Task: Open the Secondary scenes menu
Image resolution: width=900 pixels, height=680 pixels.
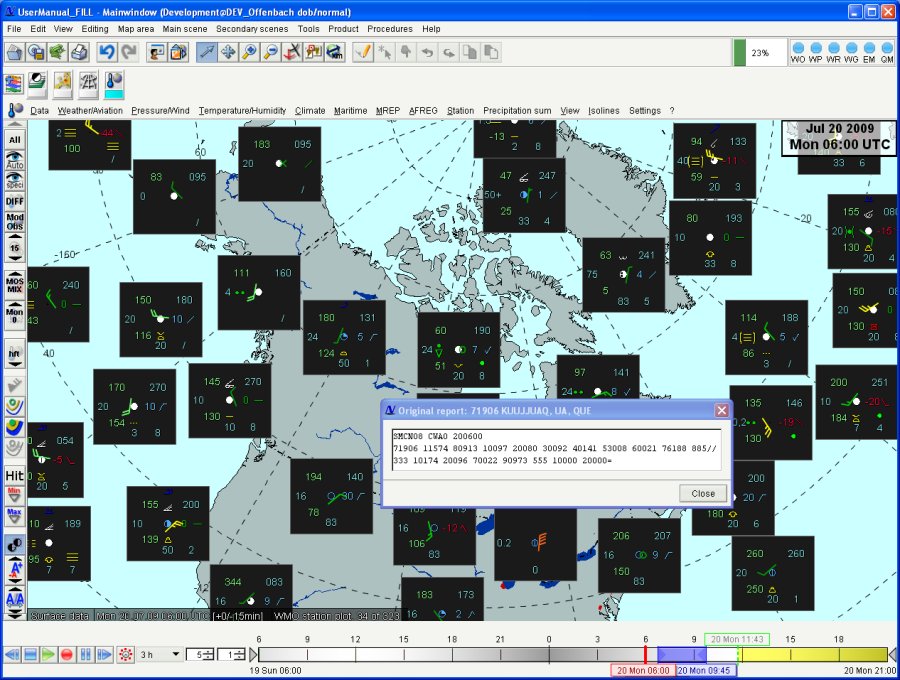Action: [x=252, y=29]
